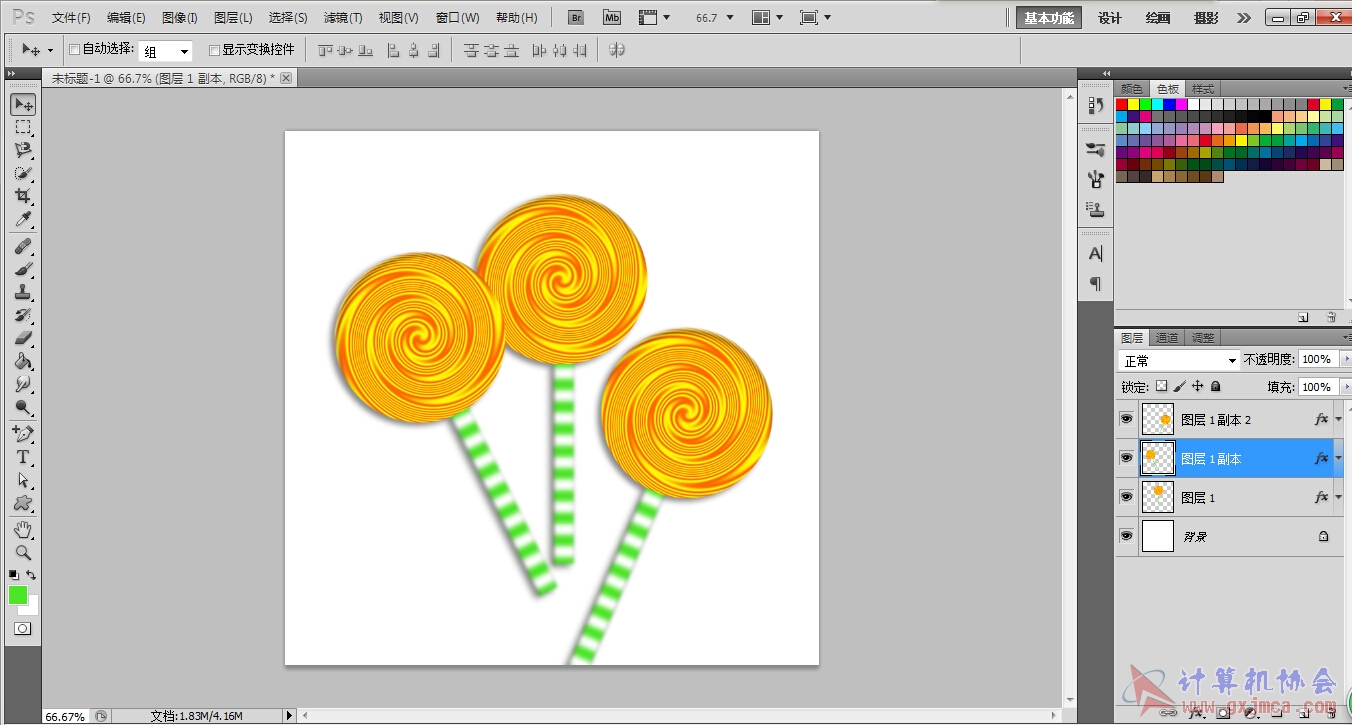Pick the red swatch in the 色板 panel
Viewport: 1352px width, 725px height.
point(1122,105)
